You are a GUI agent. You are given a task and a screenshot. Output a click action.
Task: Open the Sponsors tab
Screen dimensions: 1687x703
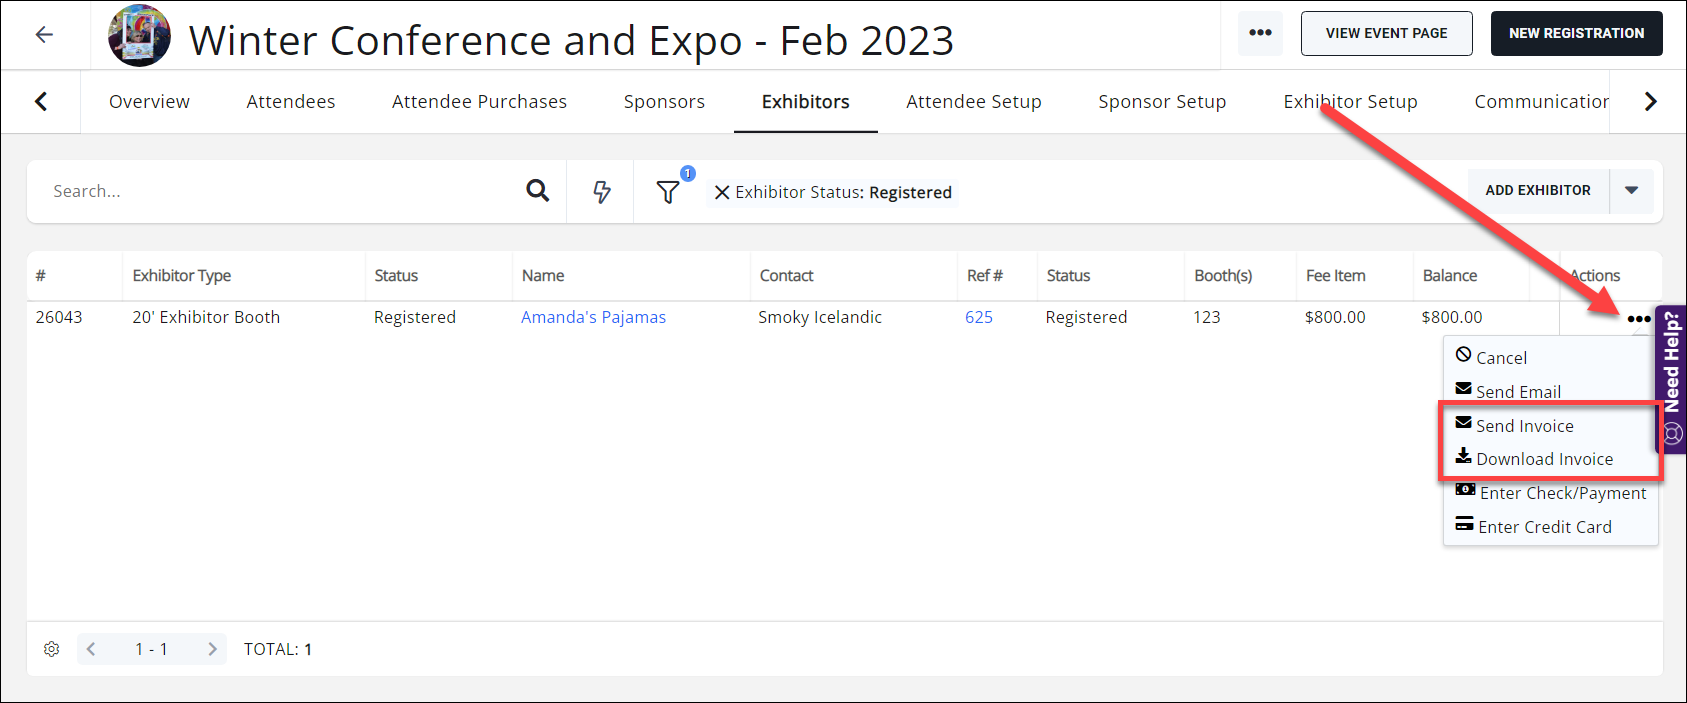click(664, 102)
